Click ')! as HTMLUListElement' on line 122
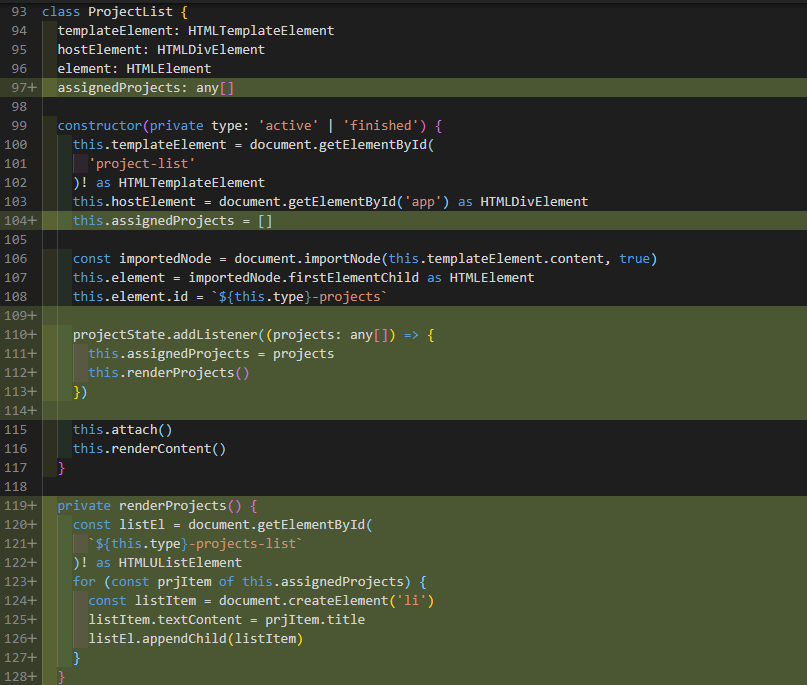 (x=157, y=564)
